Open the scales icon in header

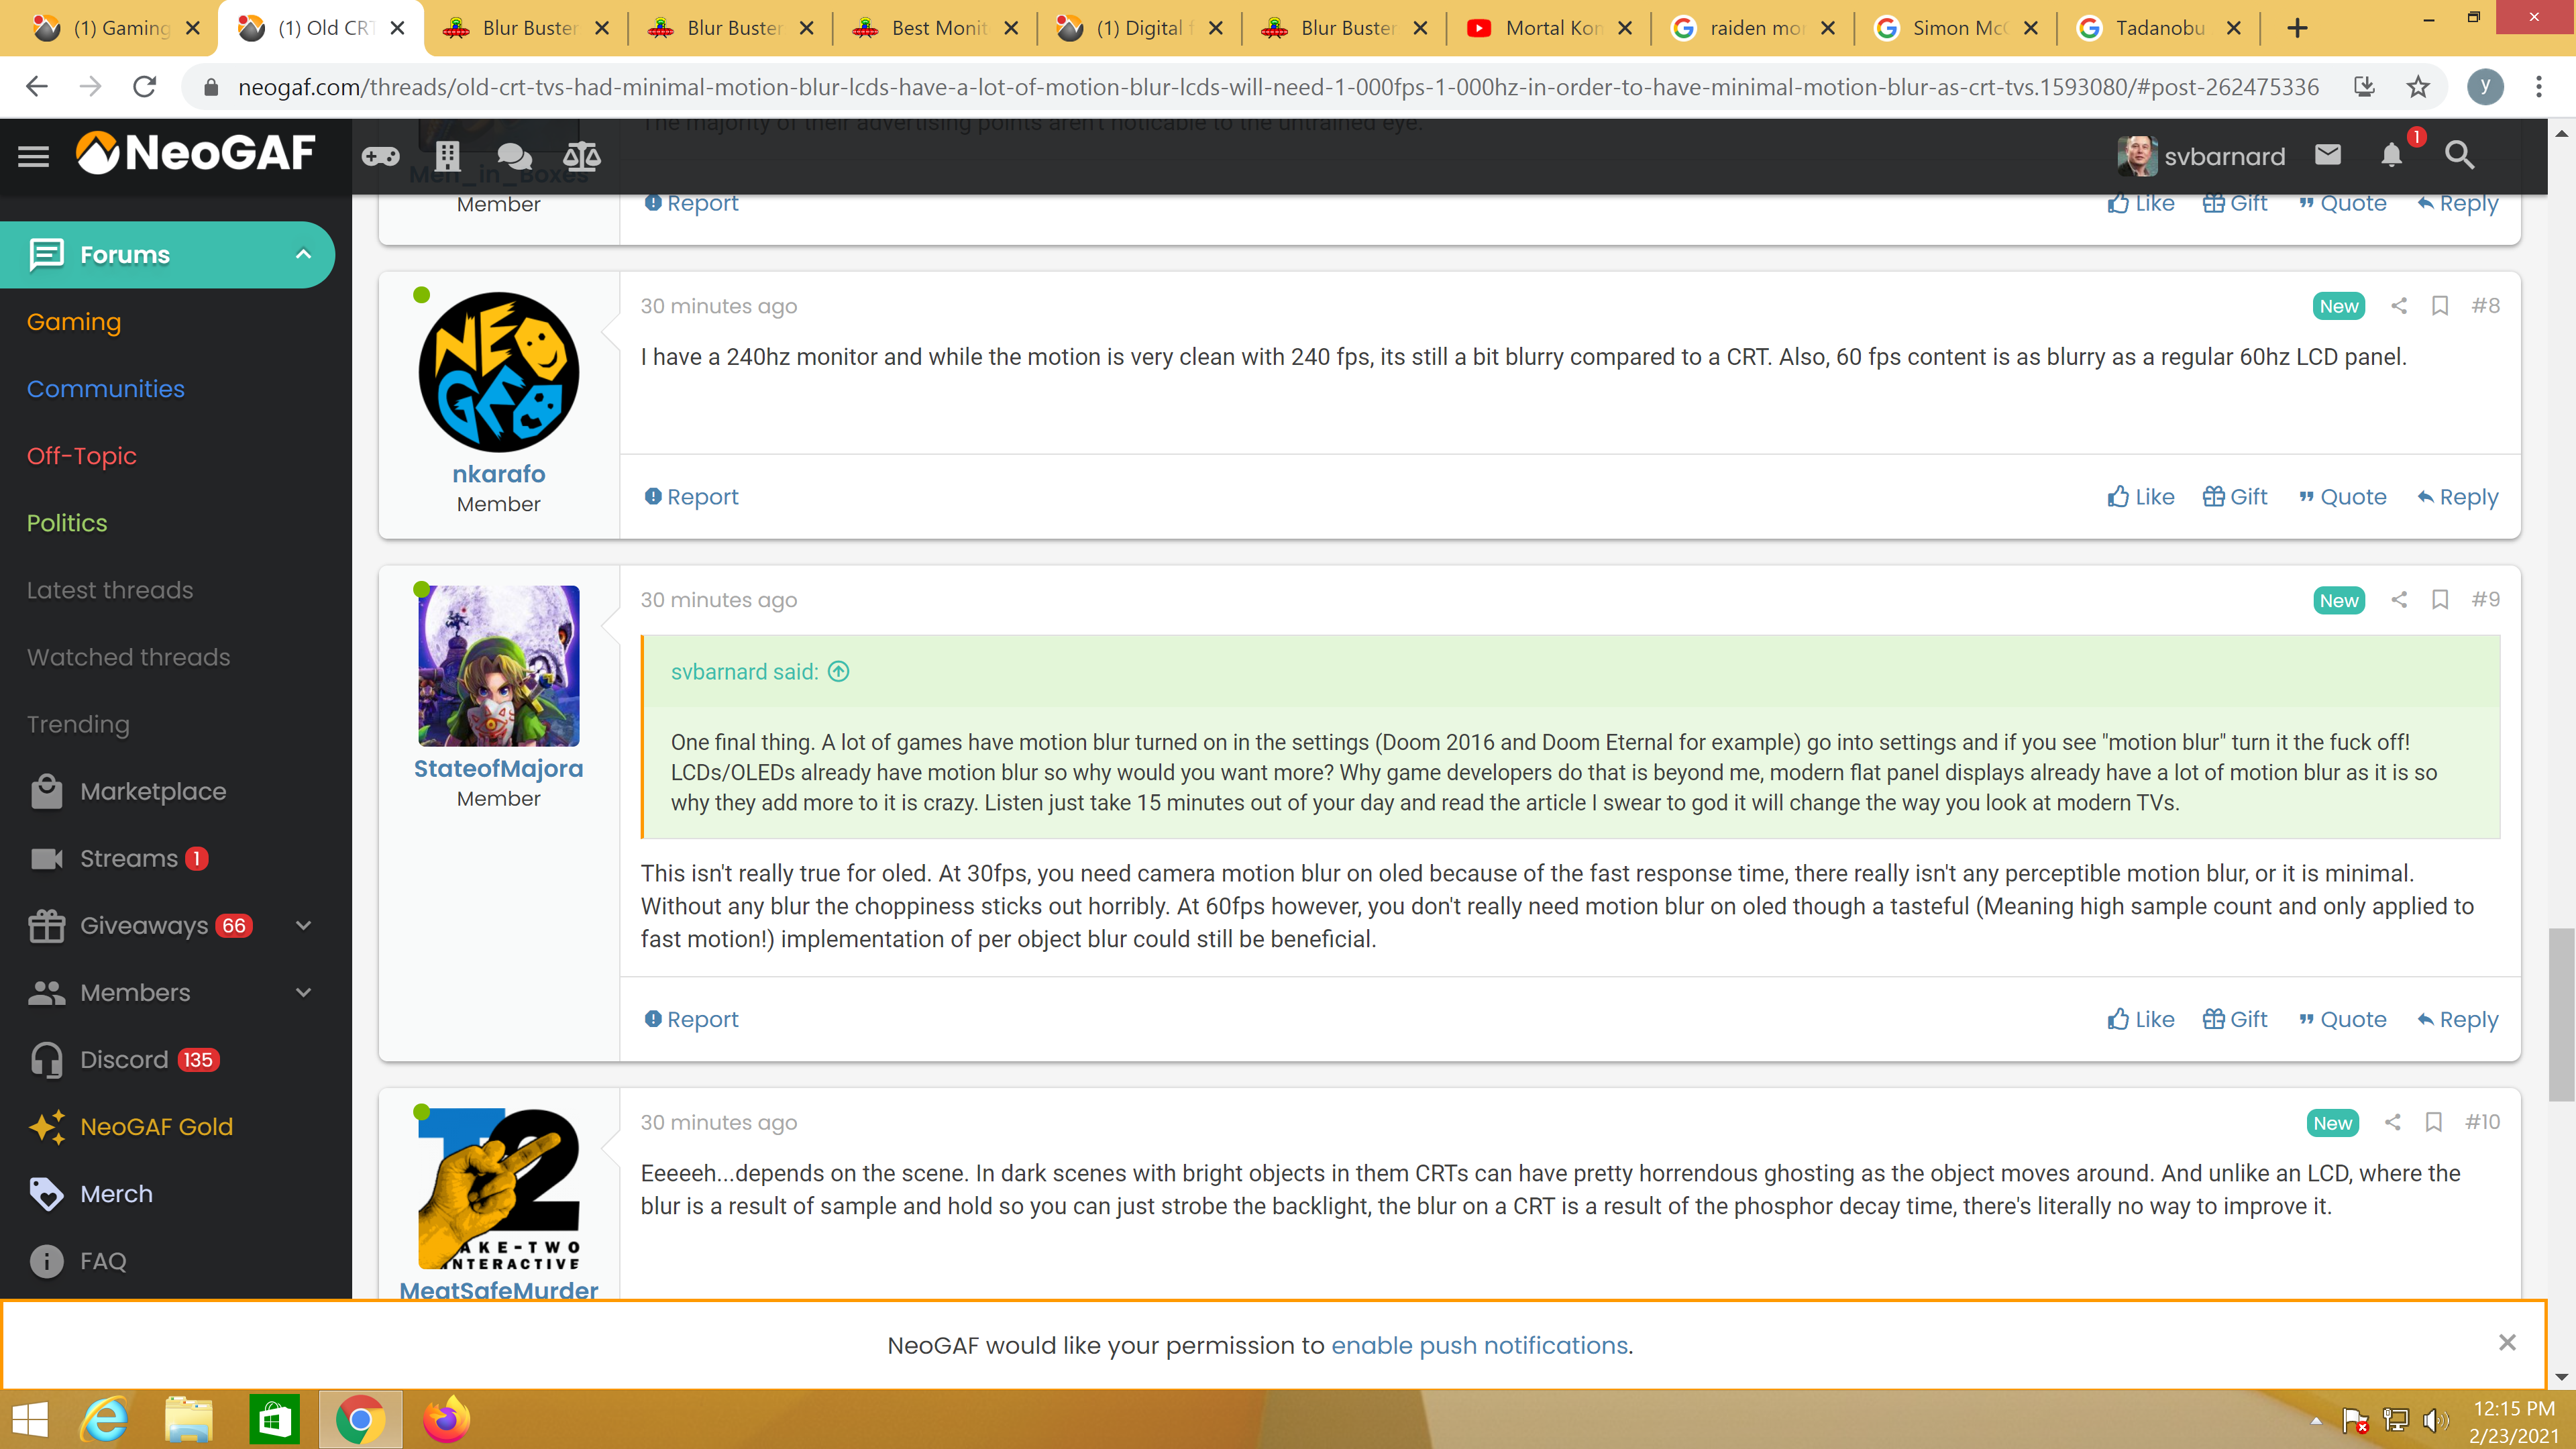[x=581, y=156]
